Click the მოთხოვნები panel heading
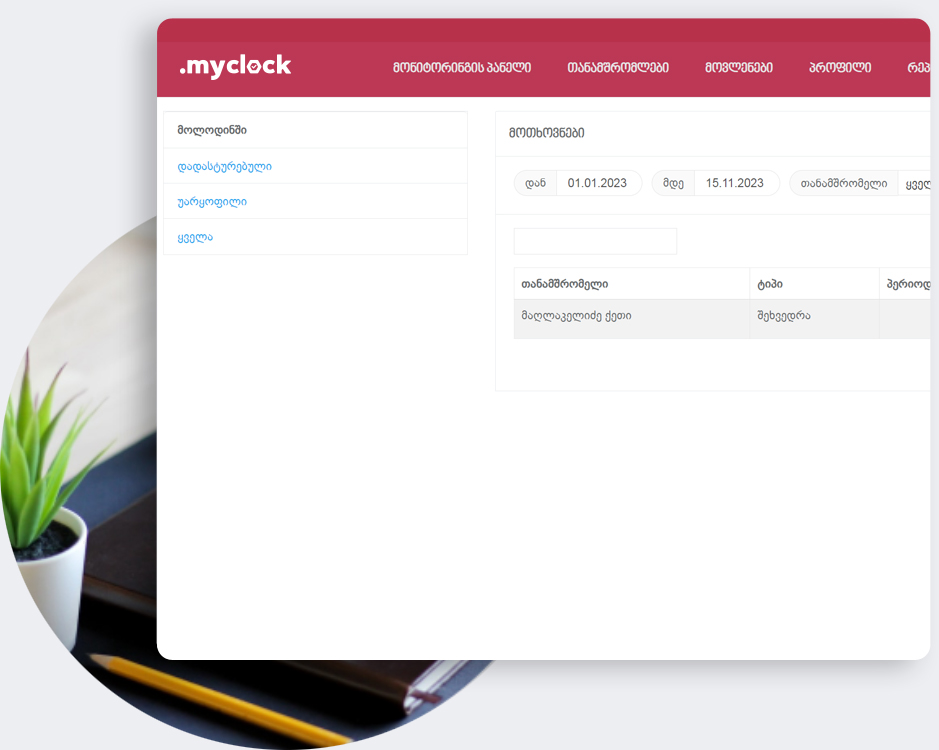The image size is (939, 750). (x=546, y=132)
